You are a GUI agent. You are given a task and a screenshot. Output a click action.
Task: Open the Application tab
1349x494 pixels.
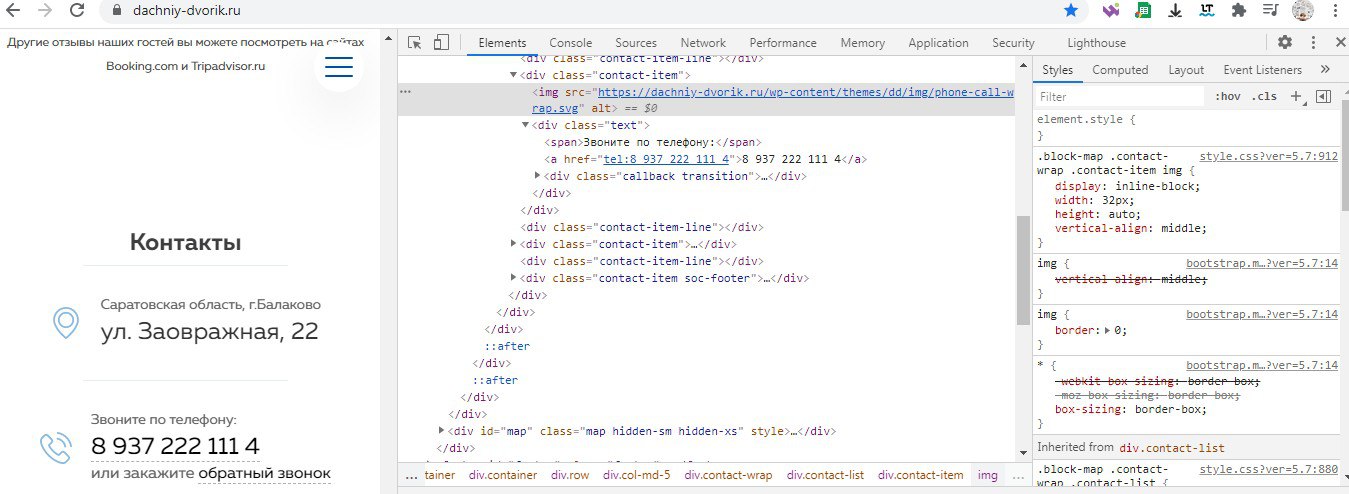point(938,43)
